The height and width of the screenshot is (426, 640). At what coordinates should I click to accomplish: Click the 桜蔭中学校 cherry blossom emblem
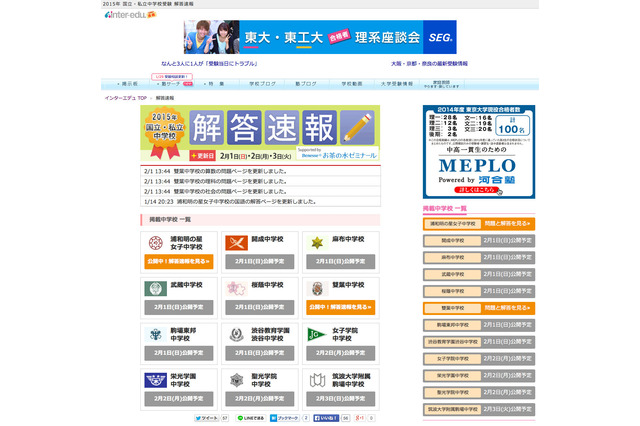click(236, 288)
